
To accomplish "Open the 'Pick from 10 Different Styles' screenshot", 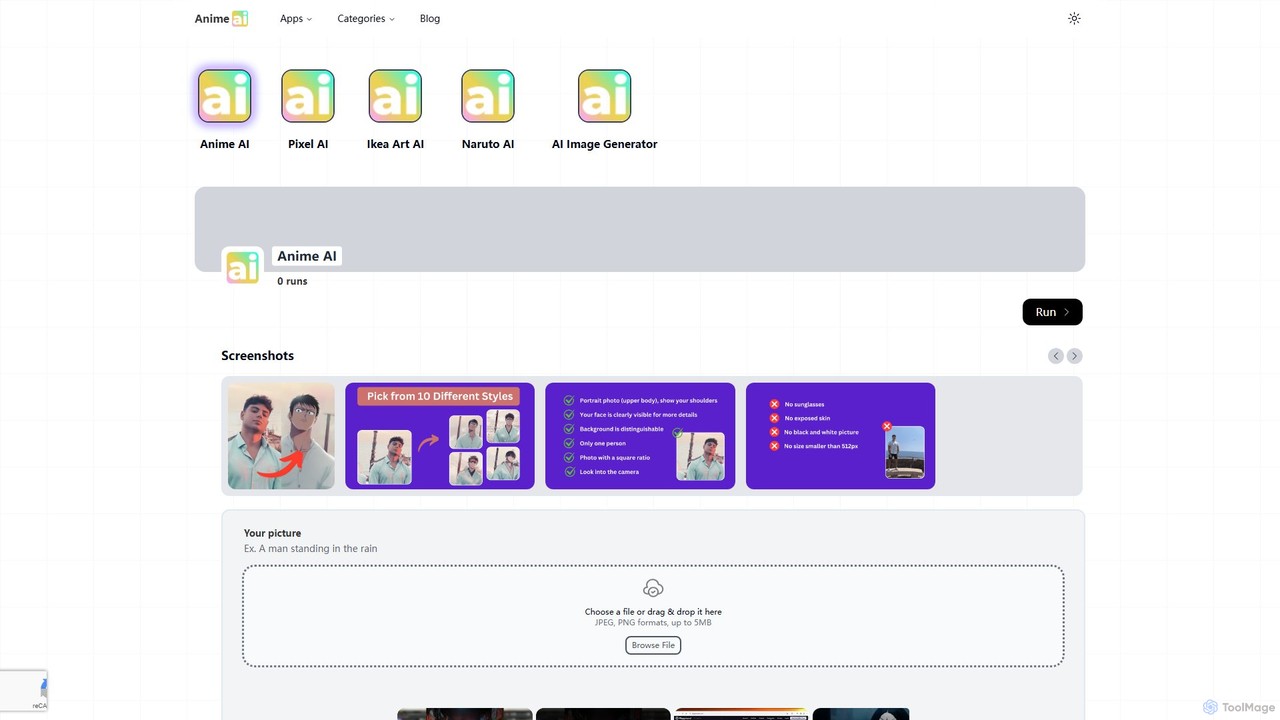I will point(440,436).
